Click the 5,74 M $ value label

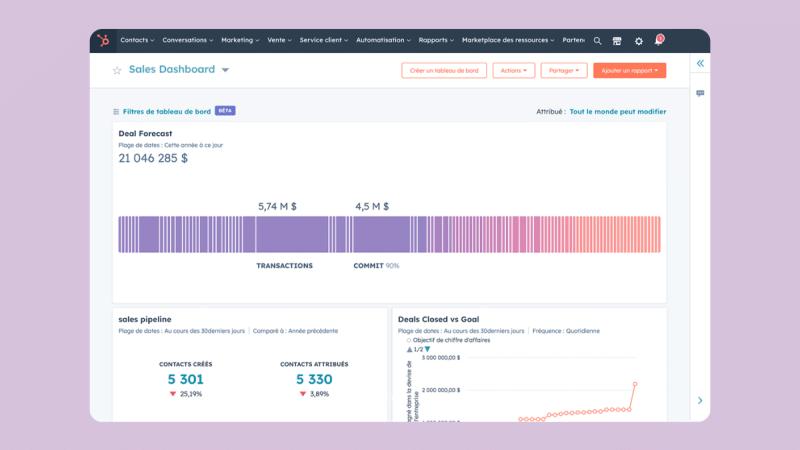[x=277, y=207]
